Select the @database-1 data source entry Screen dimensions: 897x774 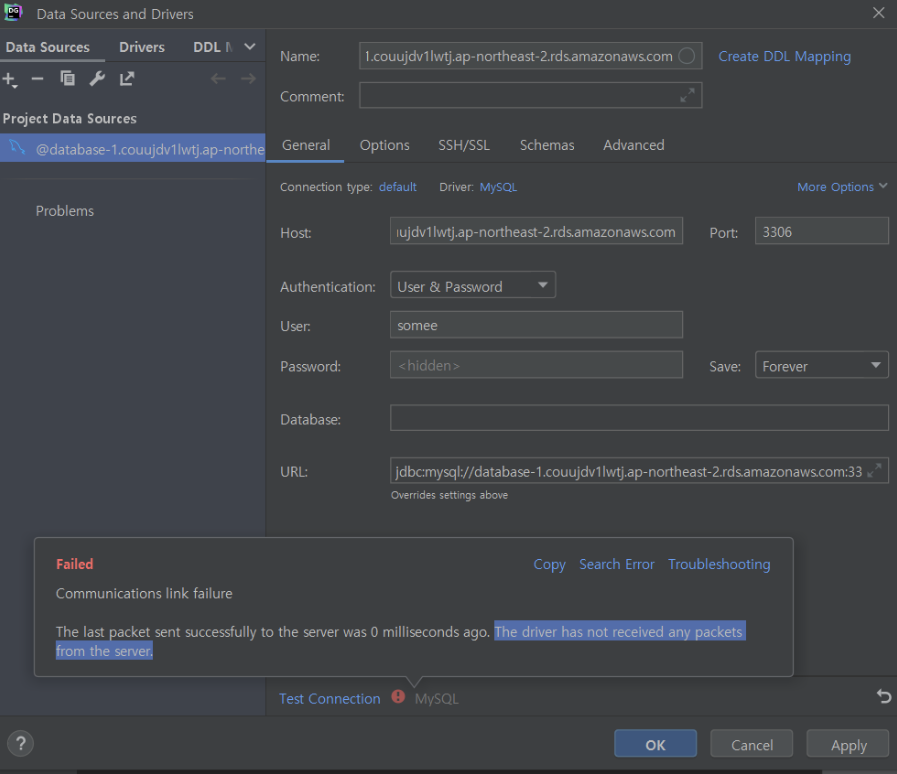(x=133, y=149)
